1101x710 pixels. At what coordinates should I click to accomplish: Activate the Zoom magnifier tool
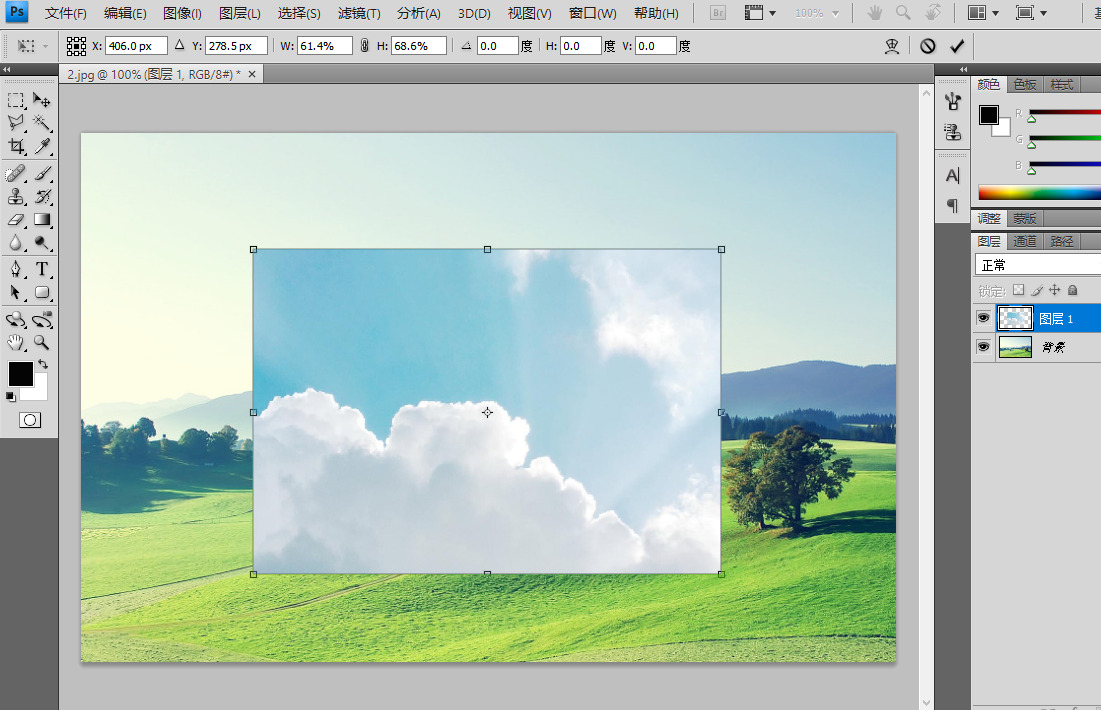(43, 342)
